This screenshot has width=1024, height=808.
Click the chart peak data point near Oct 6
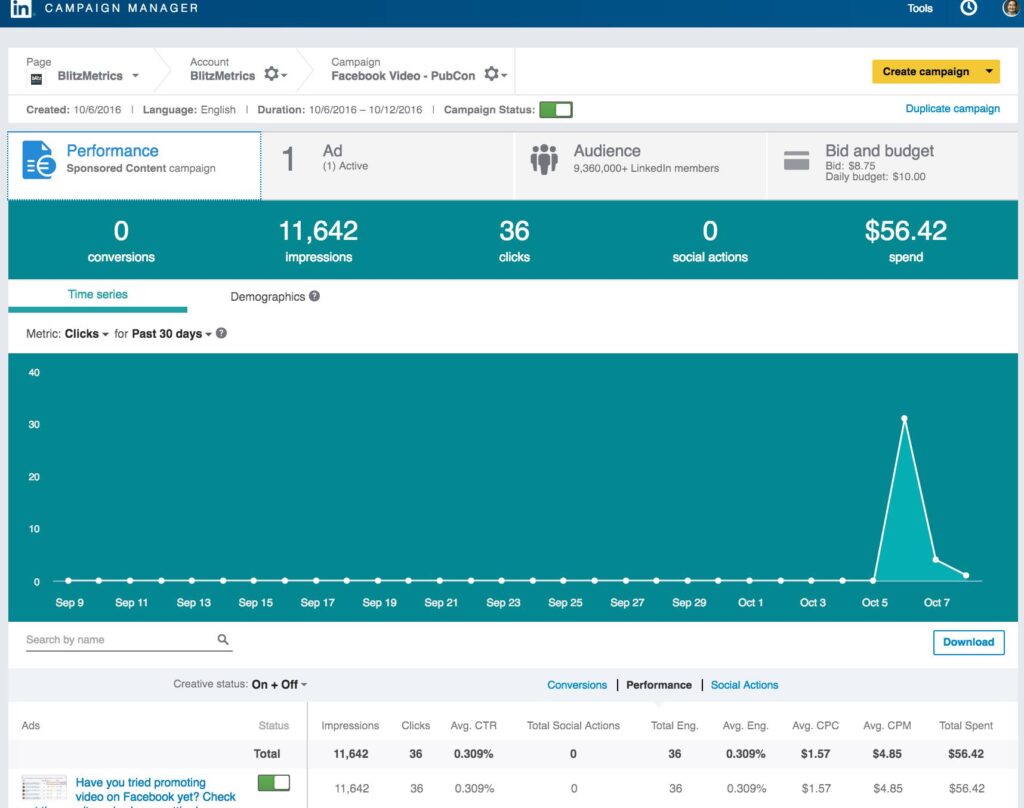tap(904, 418)
